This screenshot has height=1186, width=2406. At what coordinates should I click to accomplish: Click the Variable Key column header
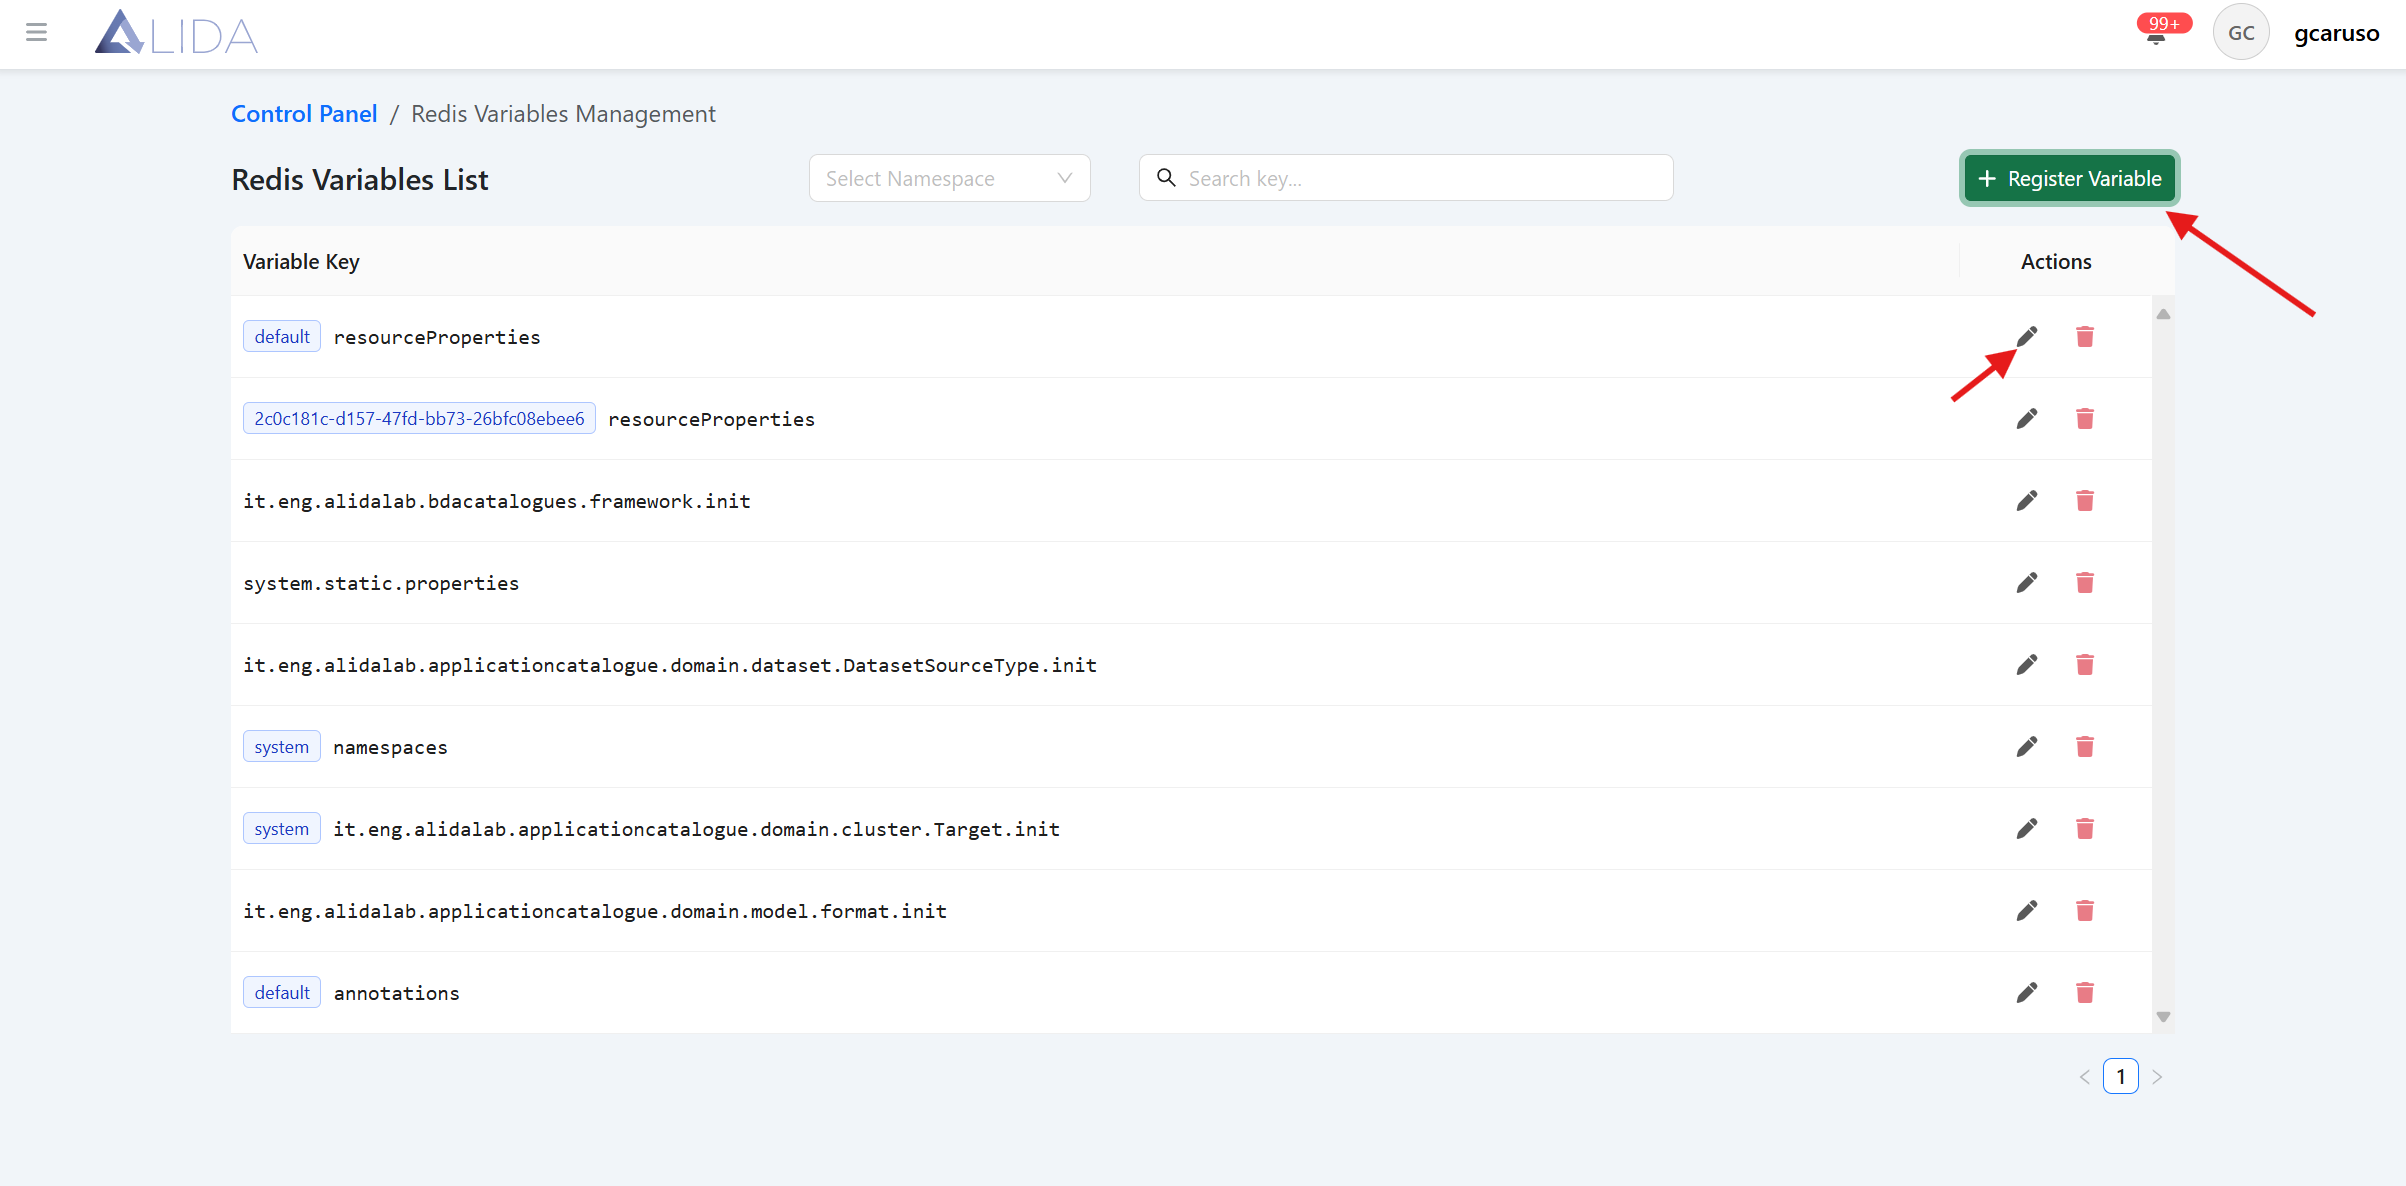[x=301, y=262]
